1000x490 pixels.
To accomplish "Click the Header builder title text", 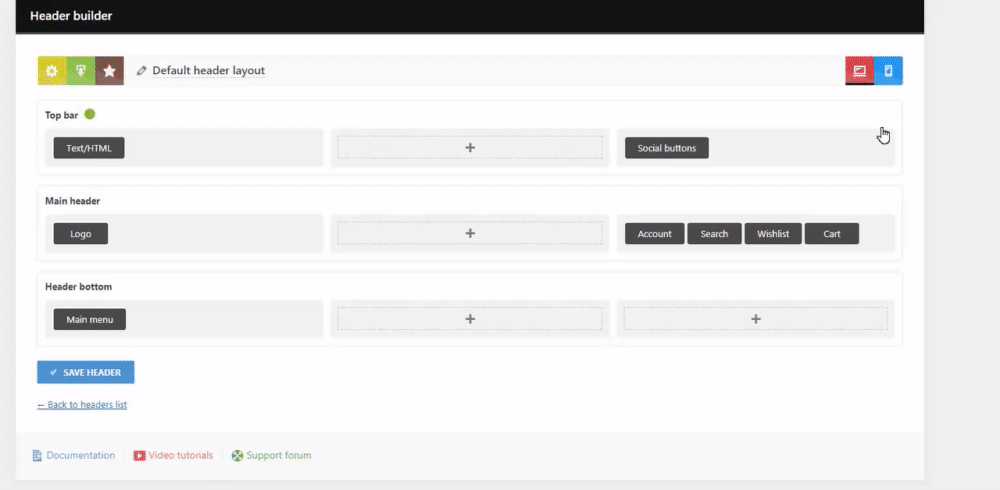I will point(71,16).
